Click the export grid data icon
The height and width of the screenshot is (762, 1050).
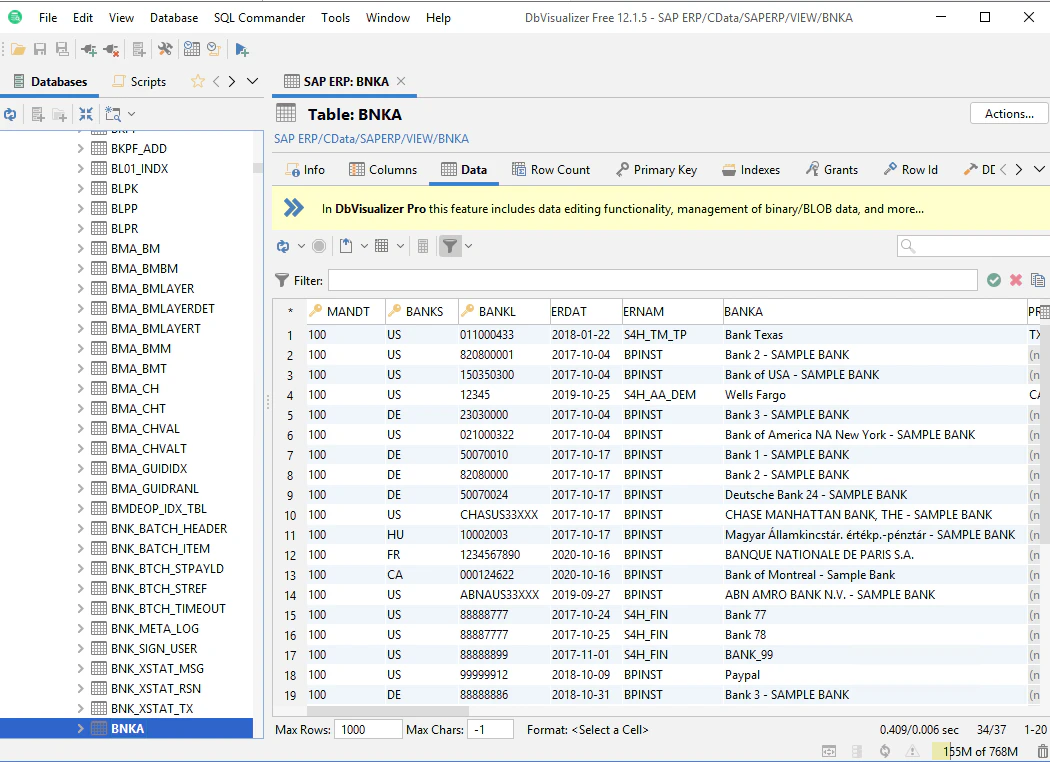coord(346,246)
